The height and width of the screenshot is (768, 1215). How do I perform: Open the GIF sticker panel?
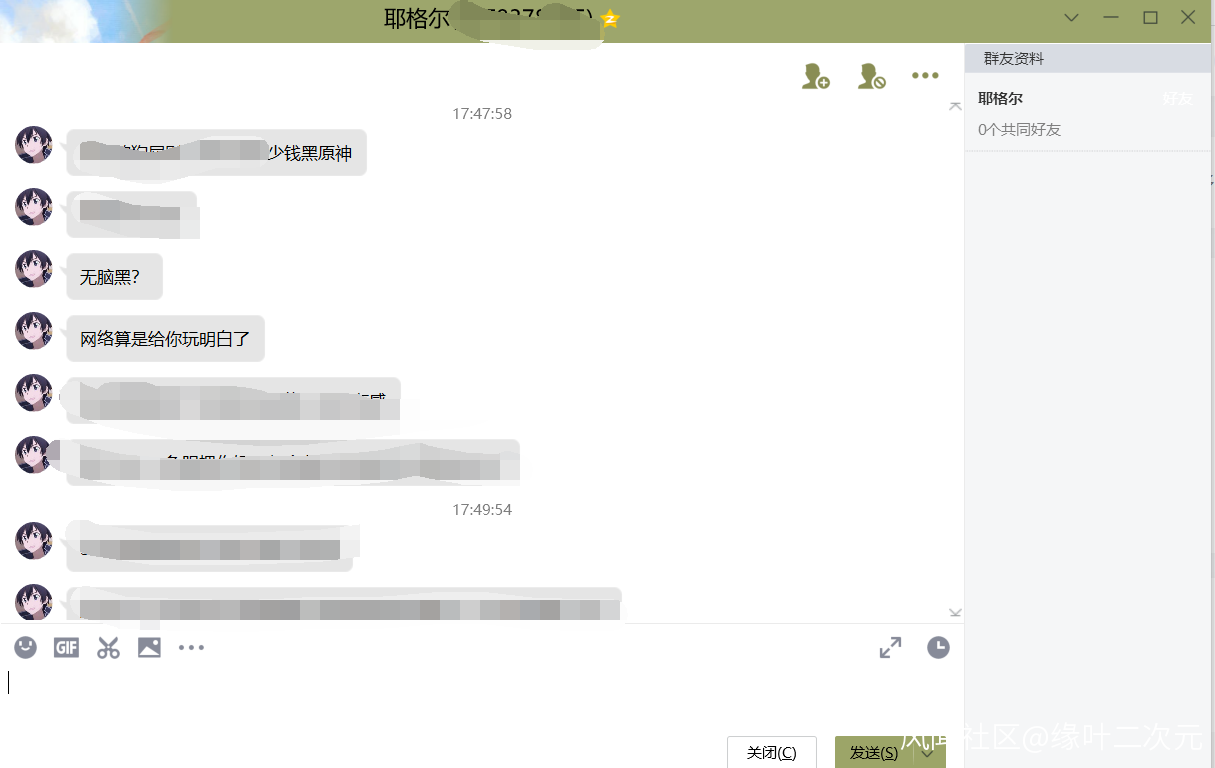(x=66, y=648)
